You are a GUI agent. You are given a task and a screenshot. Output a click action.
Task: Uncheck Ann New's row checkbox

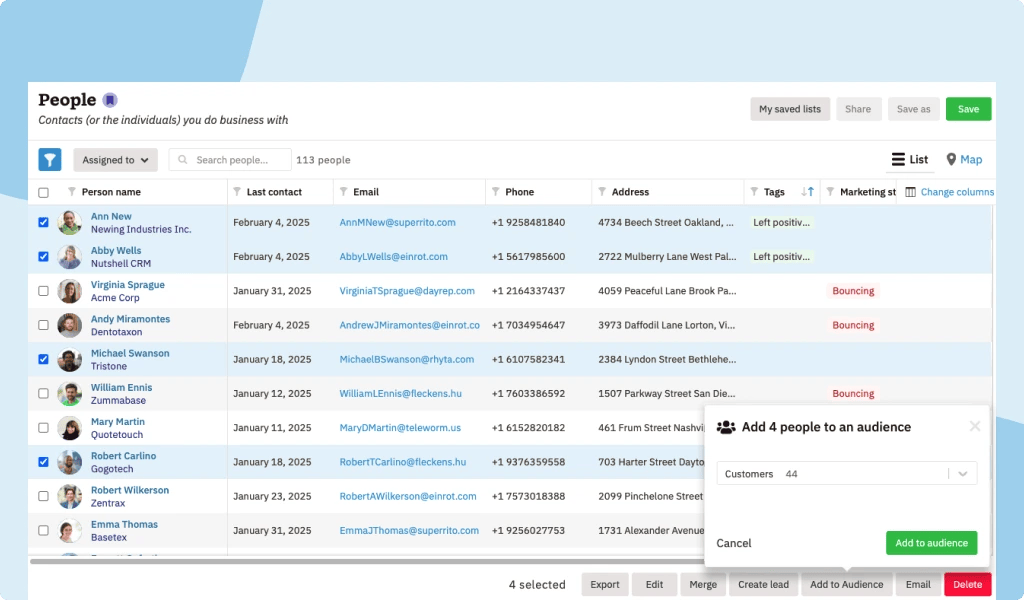pyautogui.click(x=42, y=222)
